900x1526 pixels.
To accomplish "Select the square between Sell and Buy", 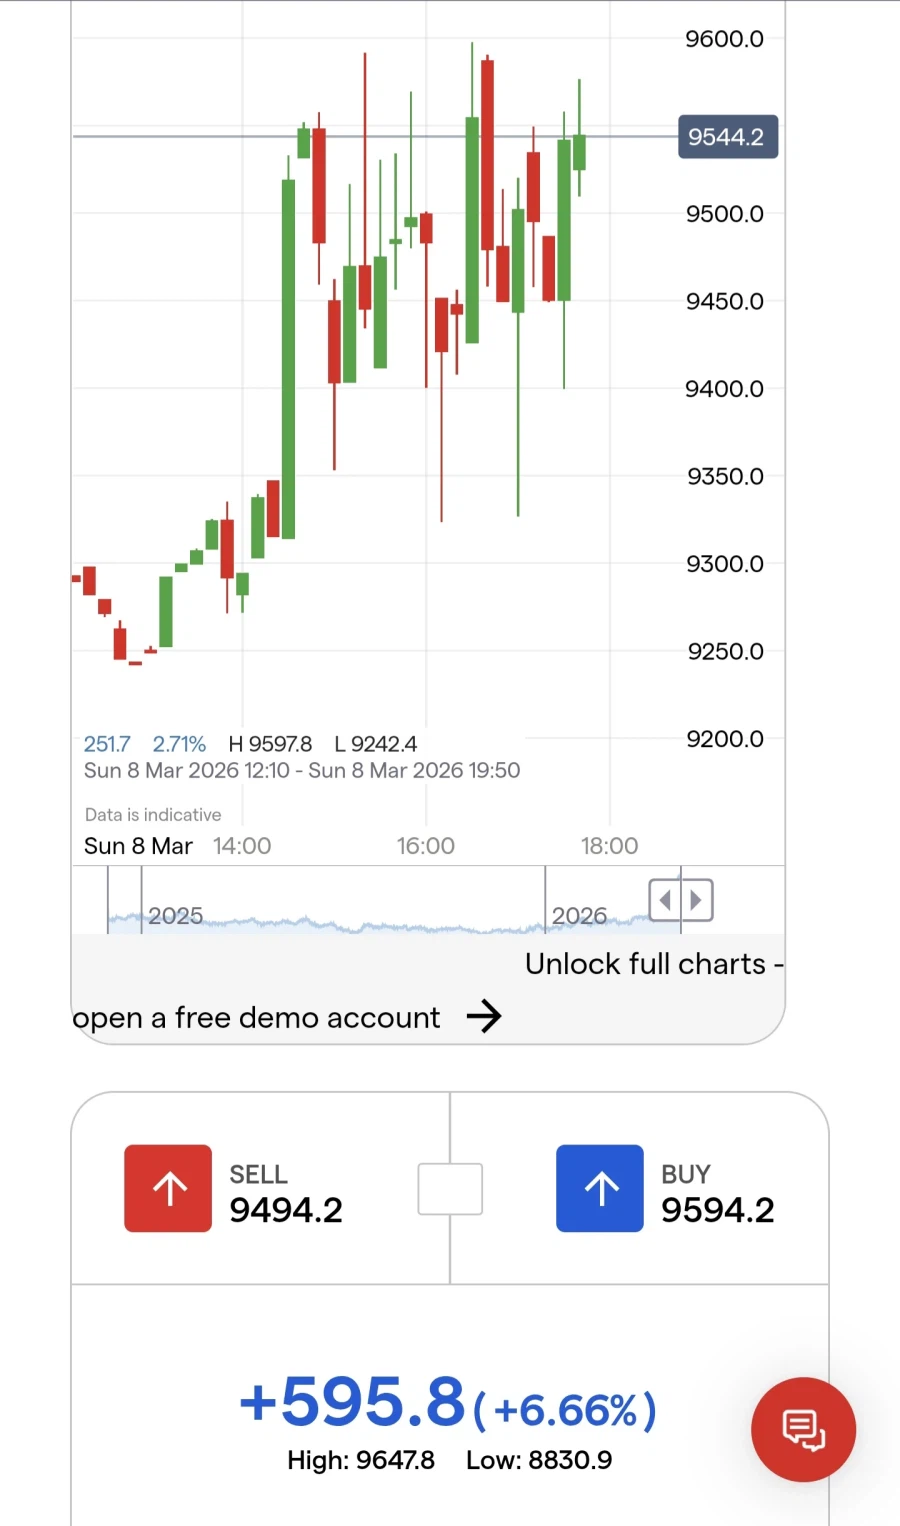I will tap(450, 1189).
